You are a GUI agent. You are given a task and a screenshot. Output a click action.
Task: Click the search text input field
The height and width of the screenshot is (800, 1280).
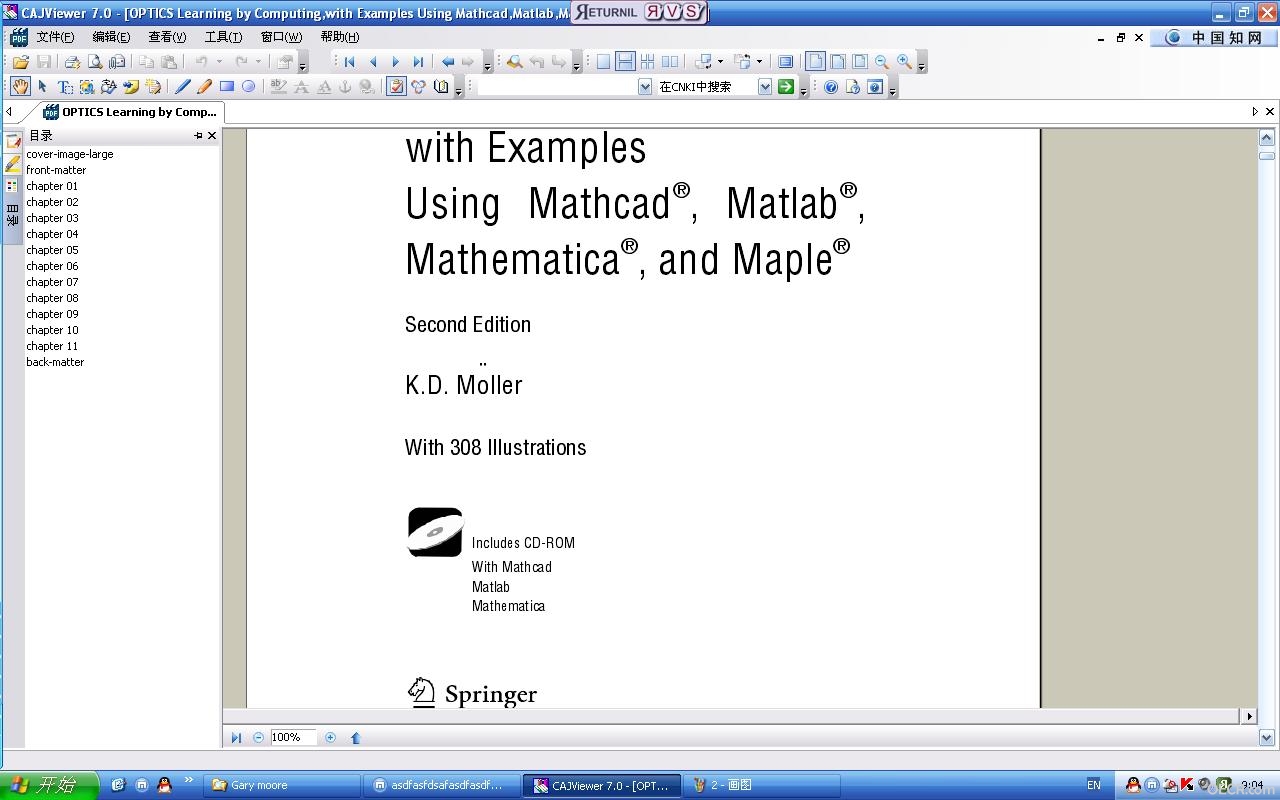557,87
